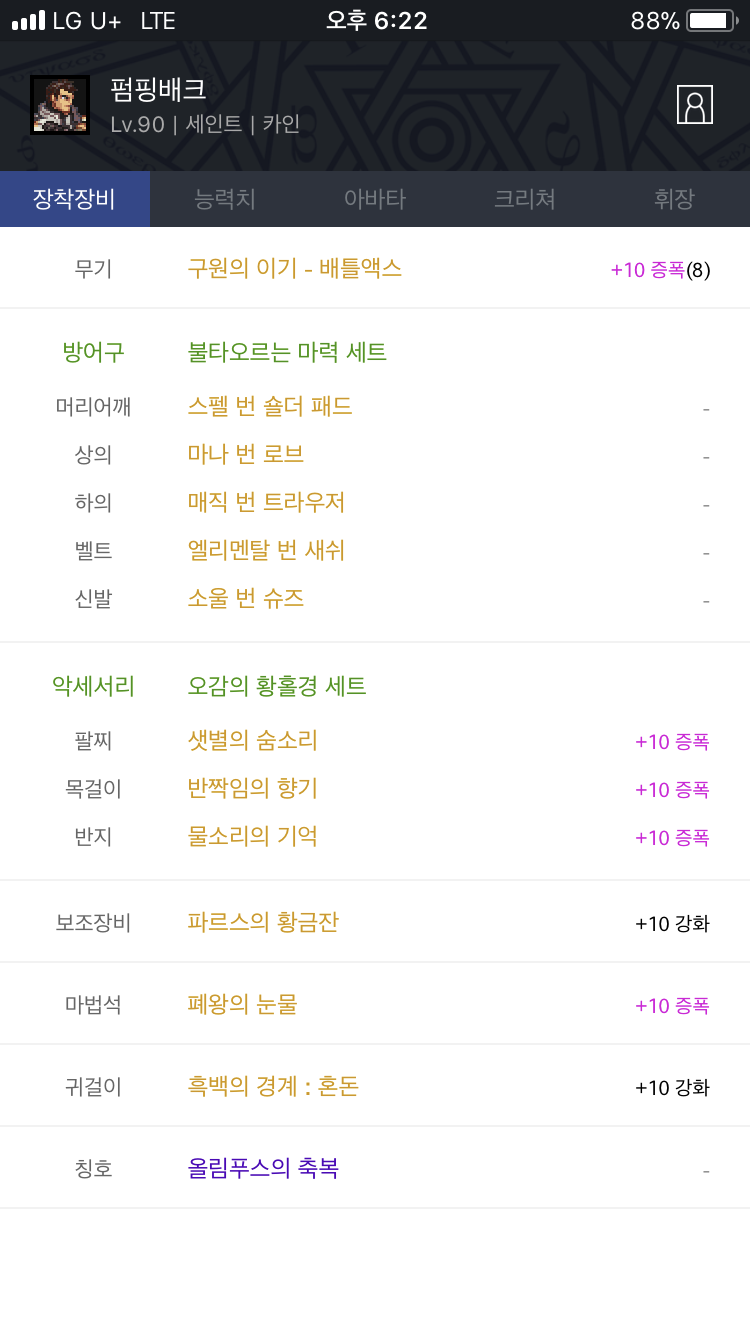Open 스펠 번 숄더 패드 item details

270,407
